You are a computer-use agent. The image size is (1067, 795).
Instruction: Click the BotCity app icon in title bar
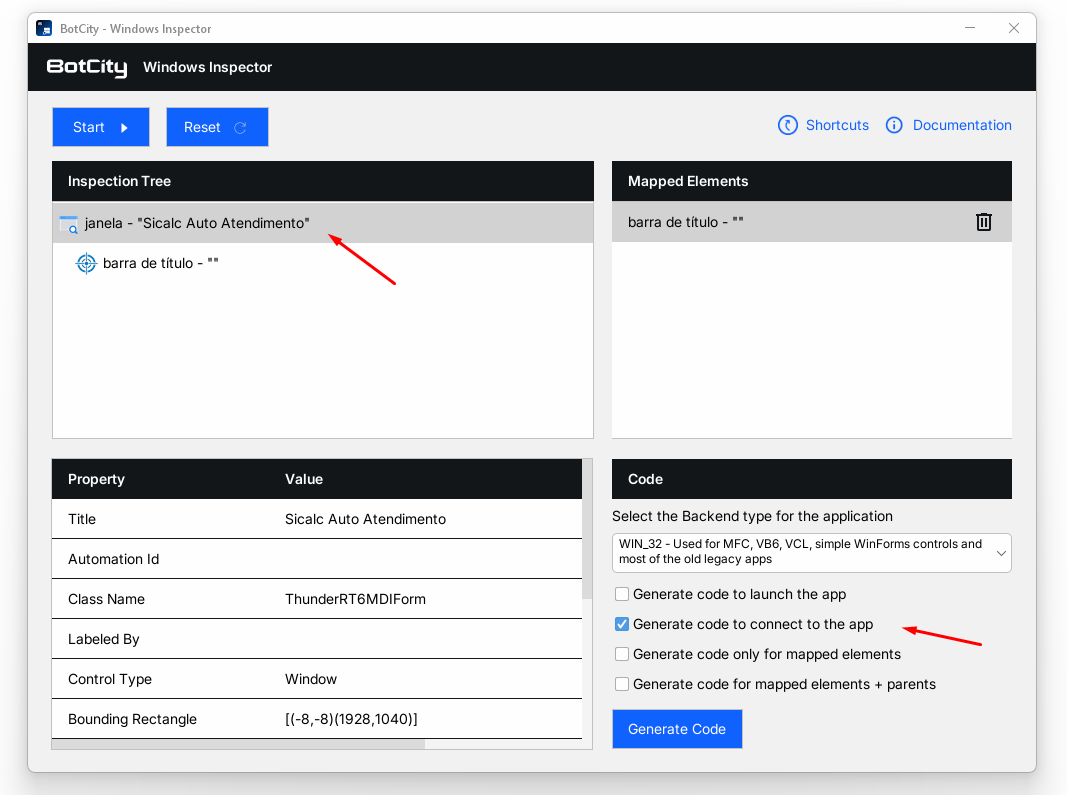coord(44,29)
